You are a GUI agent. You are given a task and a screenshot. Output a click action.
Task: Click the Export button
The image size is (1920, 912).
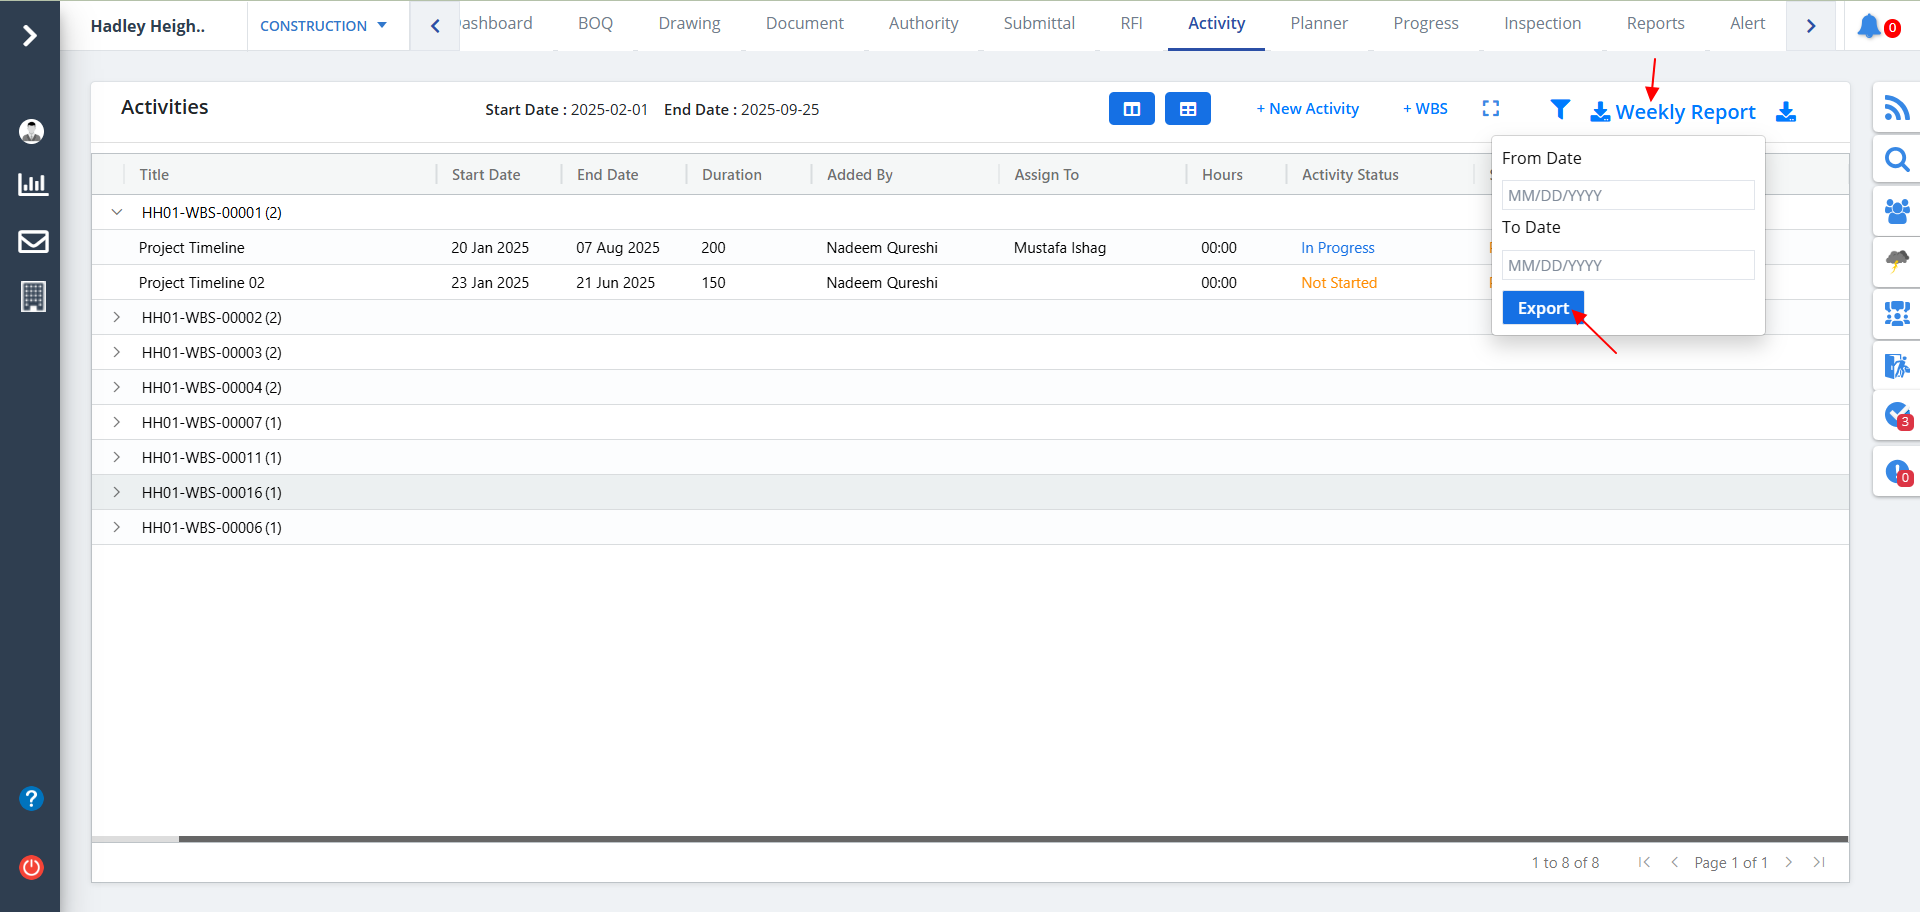tap(1542, 308)
